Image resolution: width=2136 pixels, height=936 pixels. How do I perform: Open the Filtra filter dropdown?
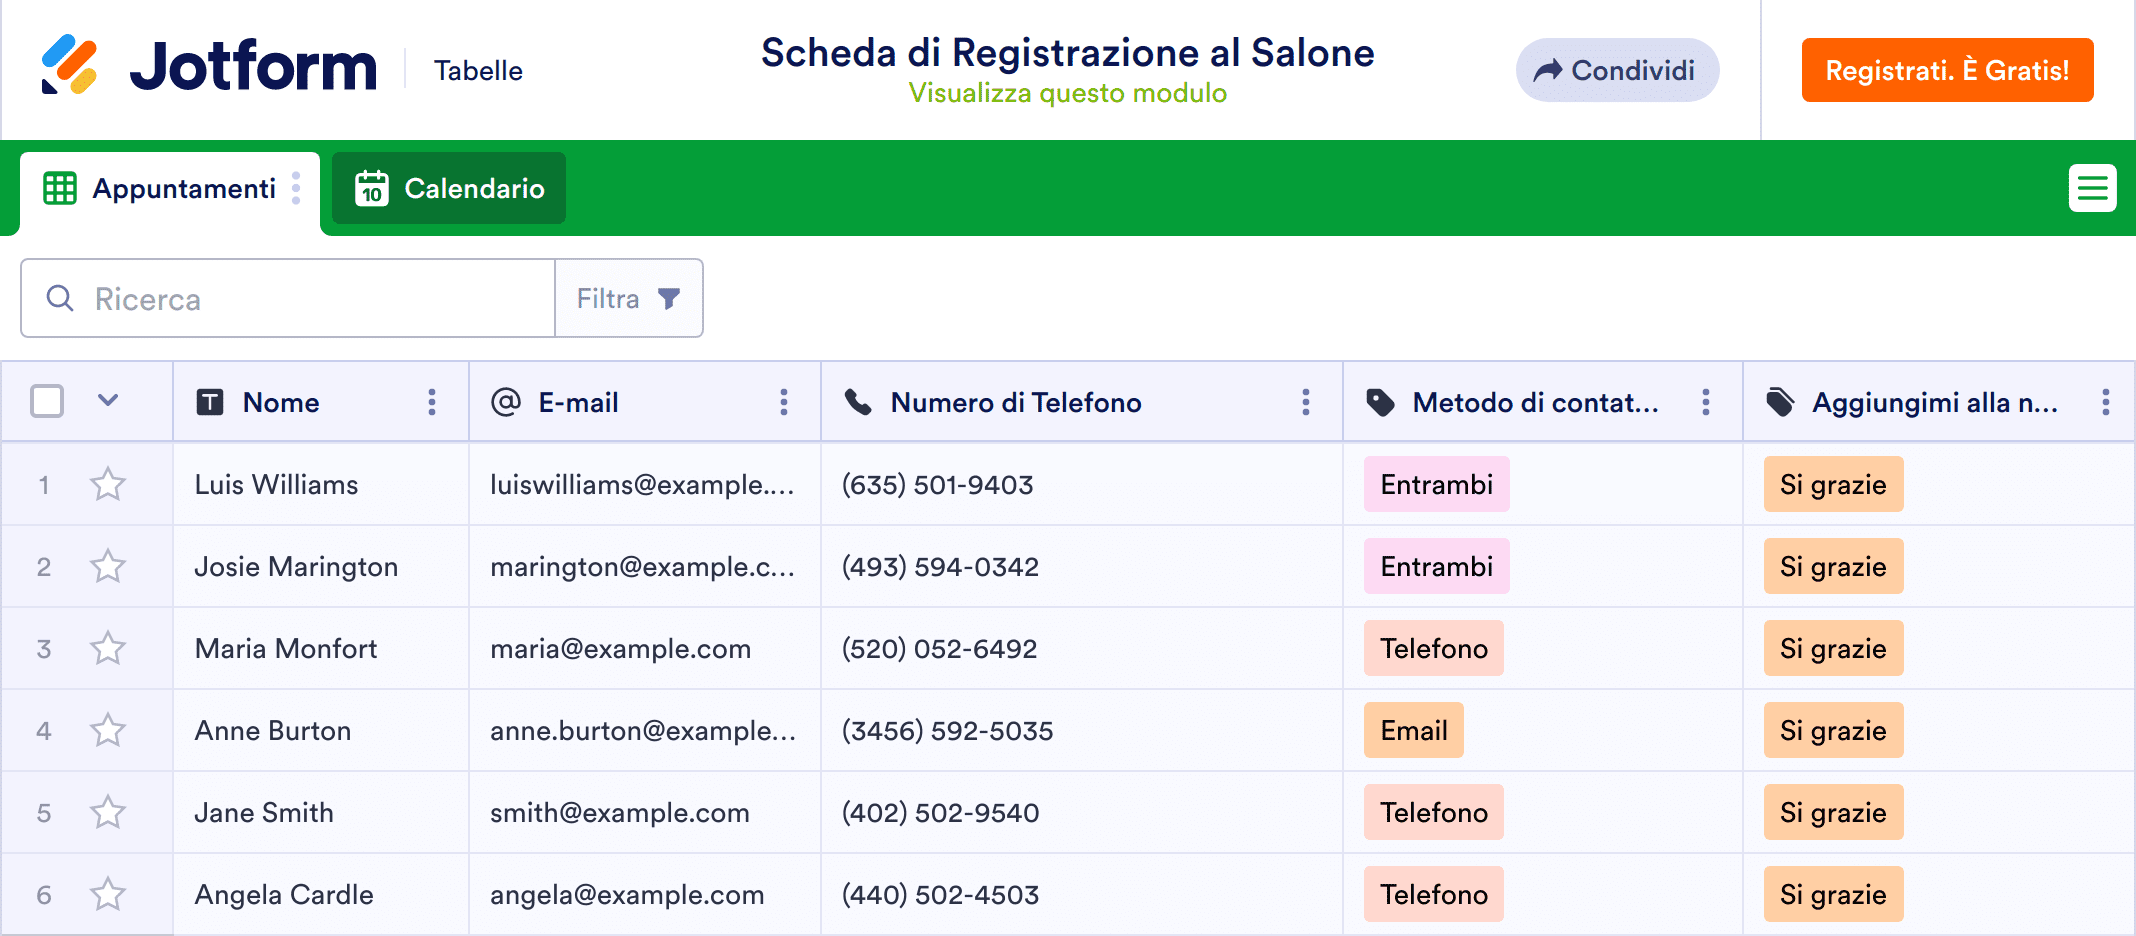(x=629, y=299)
